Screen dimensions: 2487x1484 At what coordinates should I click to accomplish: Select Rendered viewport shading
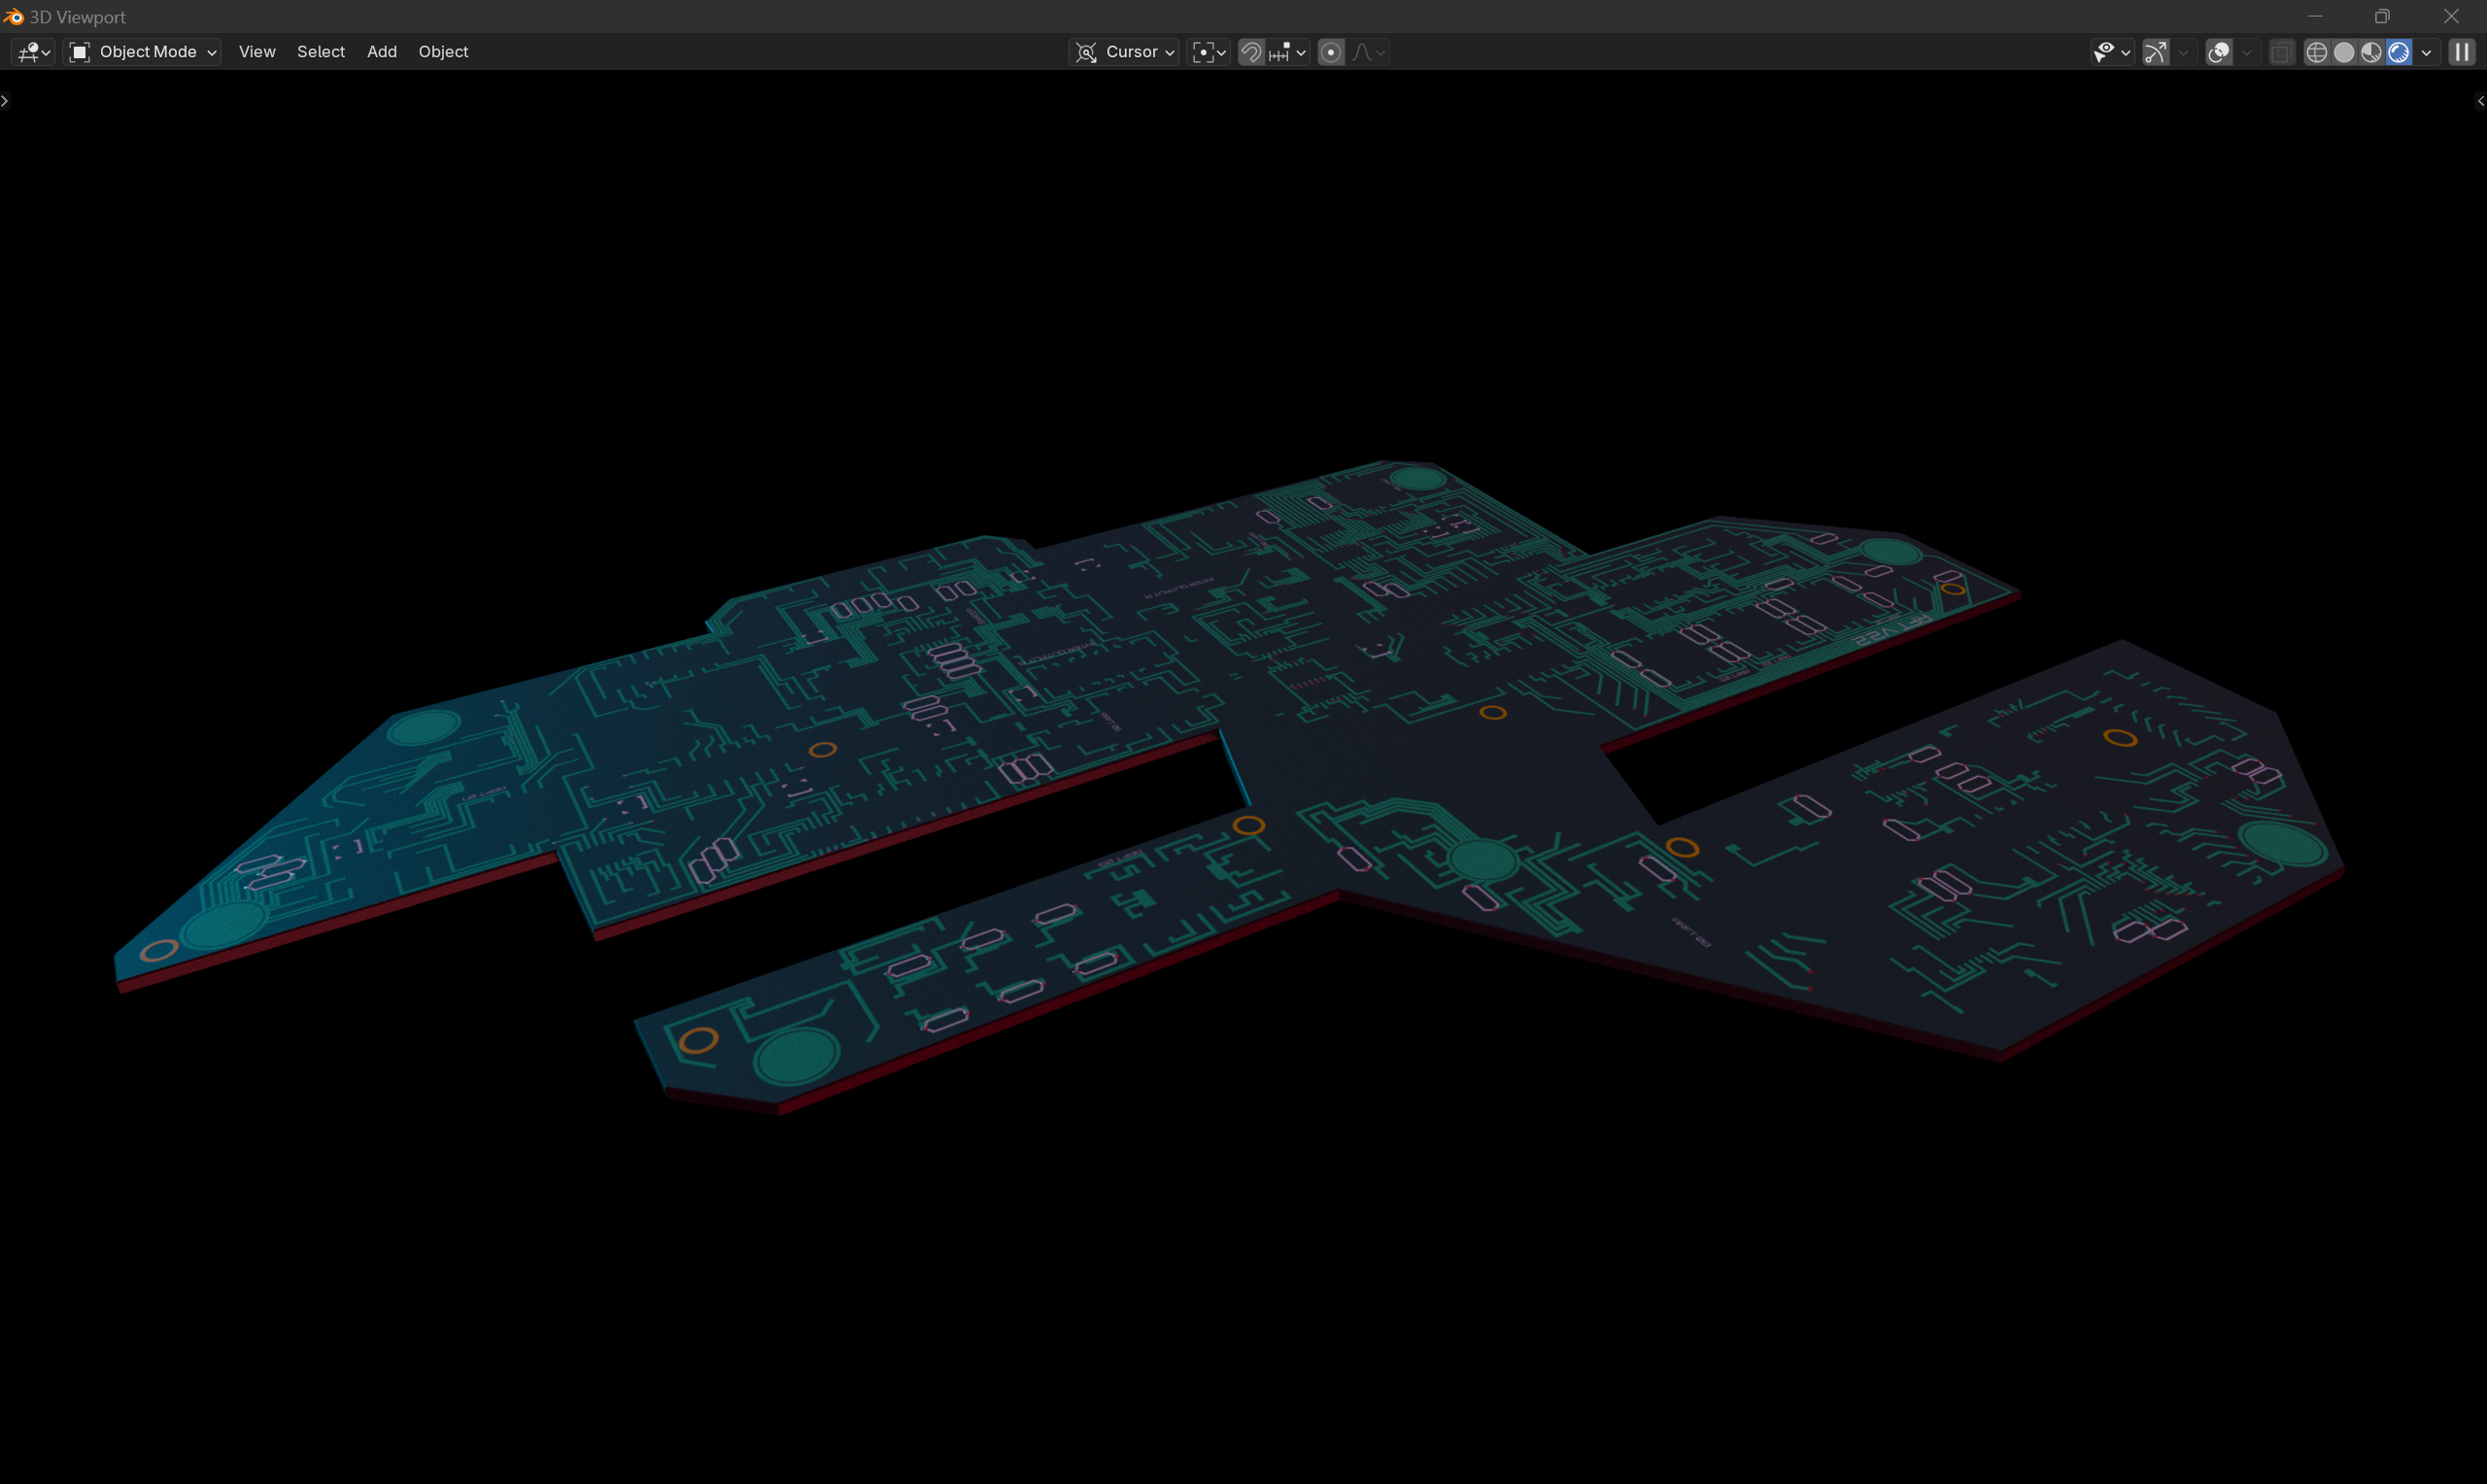click(x=2398, y=52)
